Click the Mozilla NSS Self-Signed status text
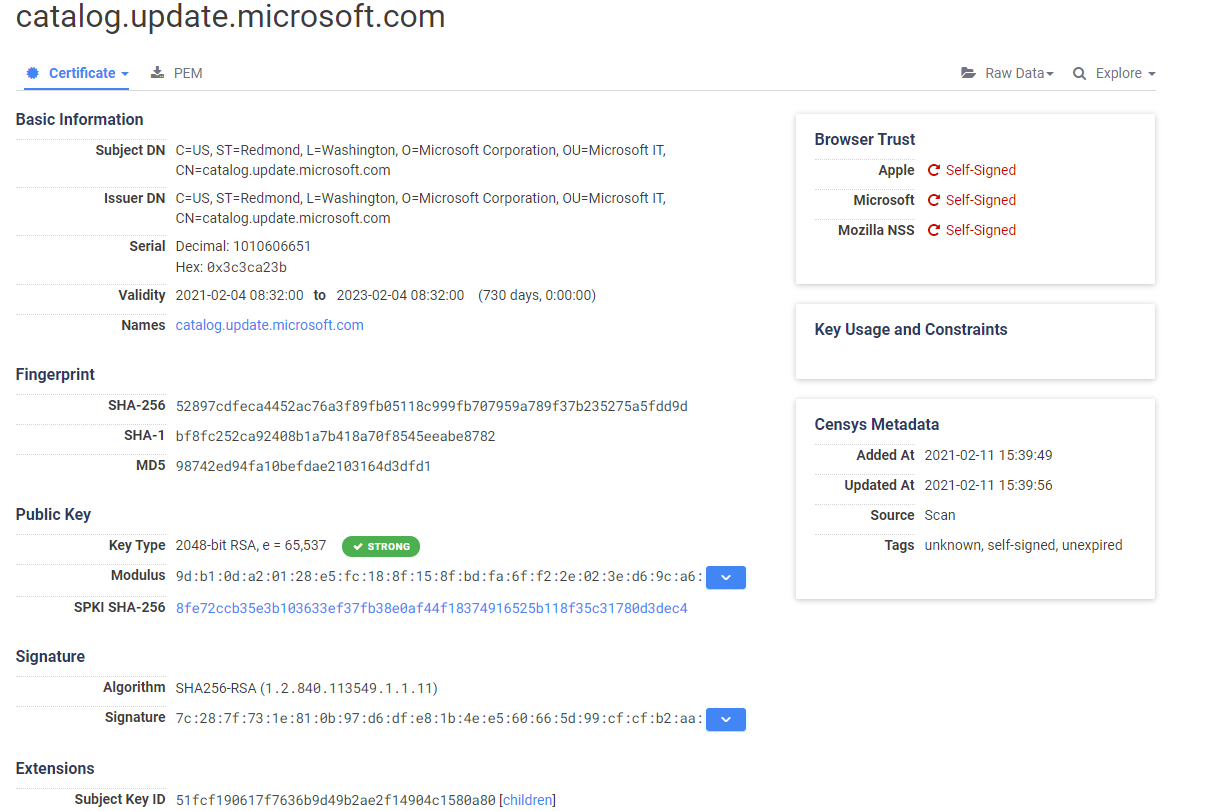The height and width of the screenshot is (811, 1216). click(x=981, y=230)
